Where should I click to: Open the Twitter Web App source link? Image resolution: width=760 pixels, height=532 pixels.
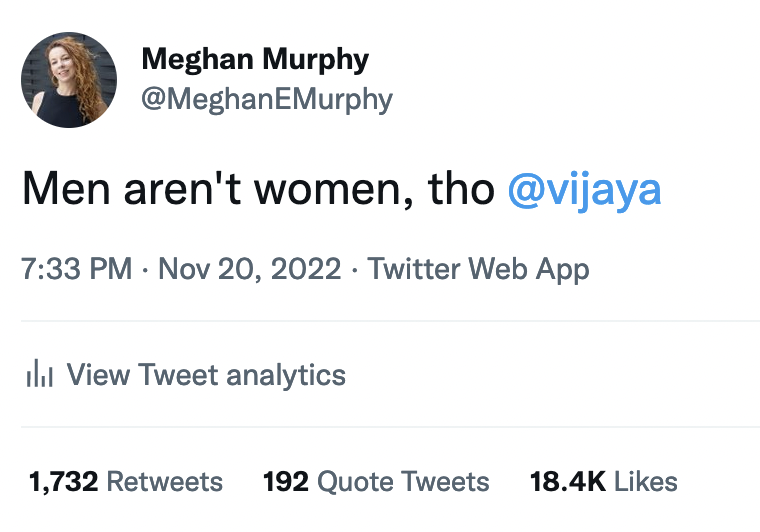(478, 269)
